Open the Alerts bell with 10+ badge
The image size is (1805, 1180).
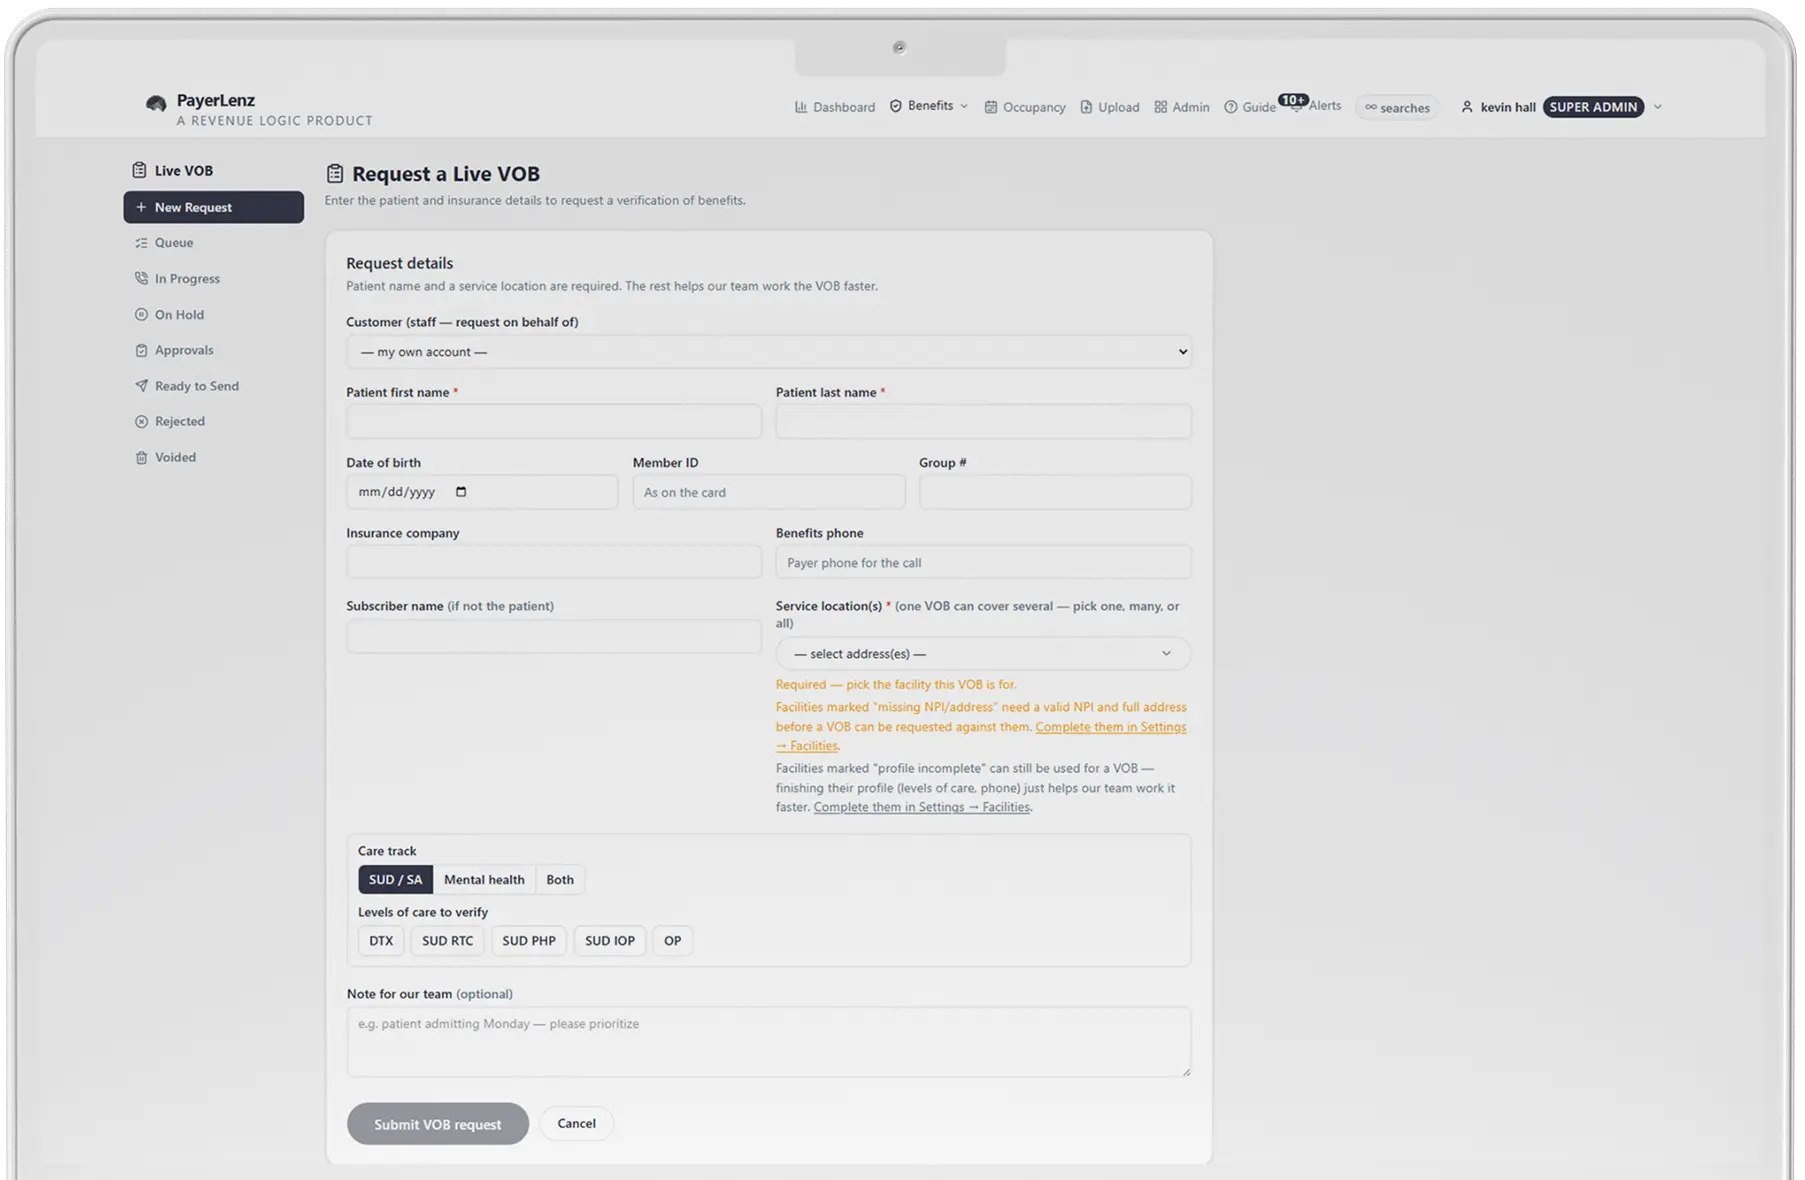coord(1296,105)
